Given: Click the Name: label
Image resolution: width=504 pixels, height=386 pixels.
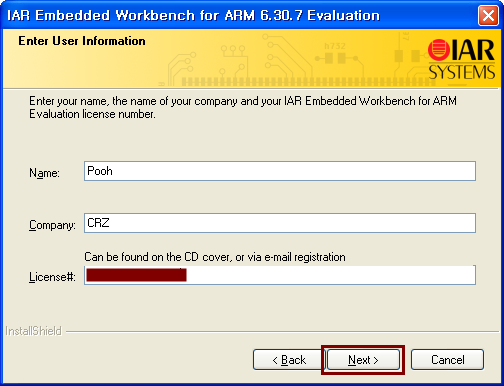Looking at the screenshot, I should pos(44,173).
